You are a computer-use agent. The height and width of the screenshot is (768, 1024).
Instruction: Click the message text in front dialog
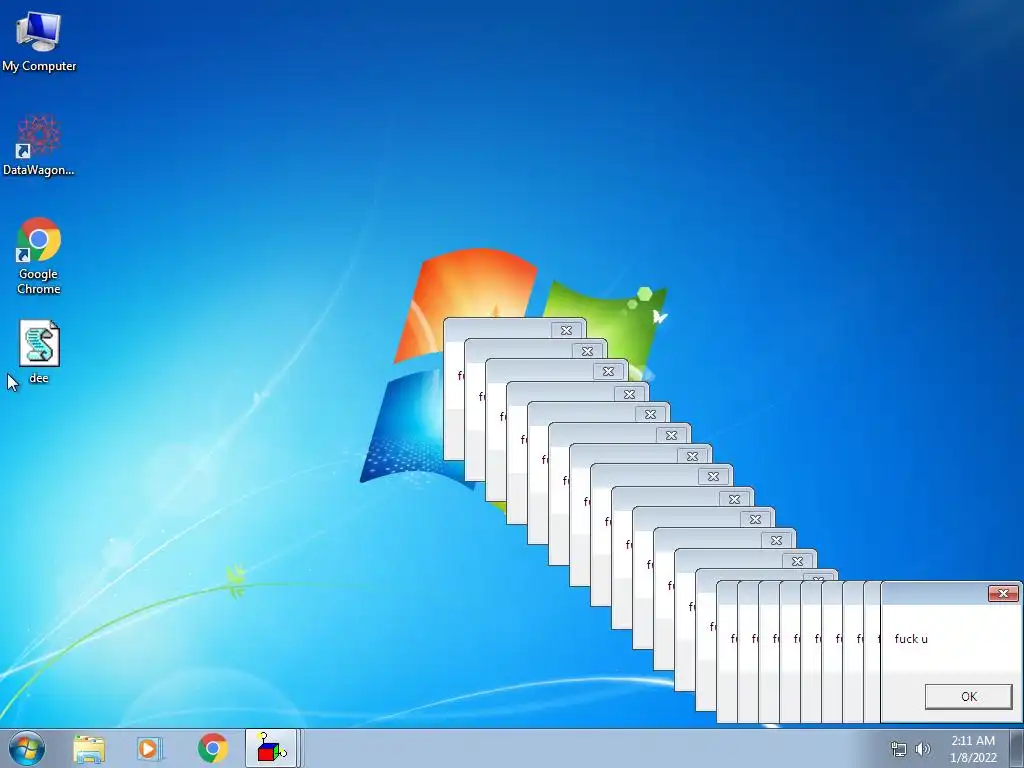coord(910,639)
